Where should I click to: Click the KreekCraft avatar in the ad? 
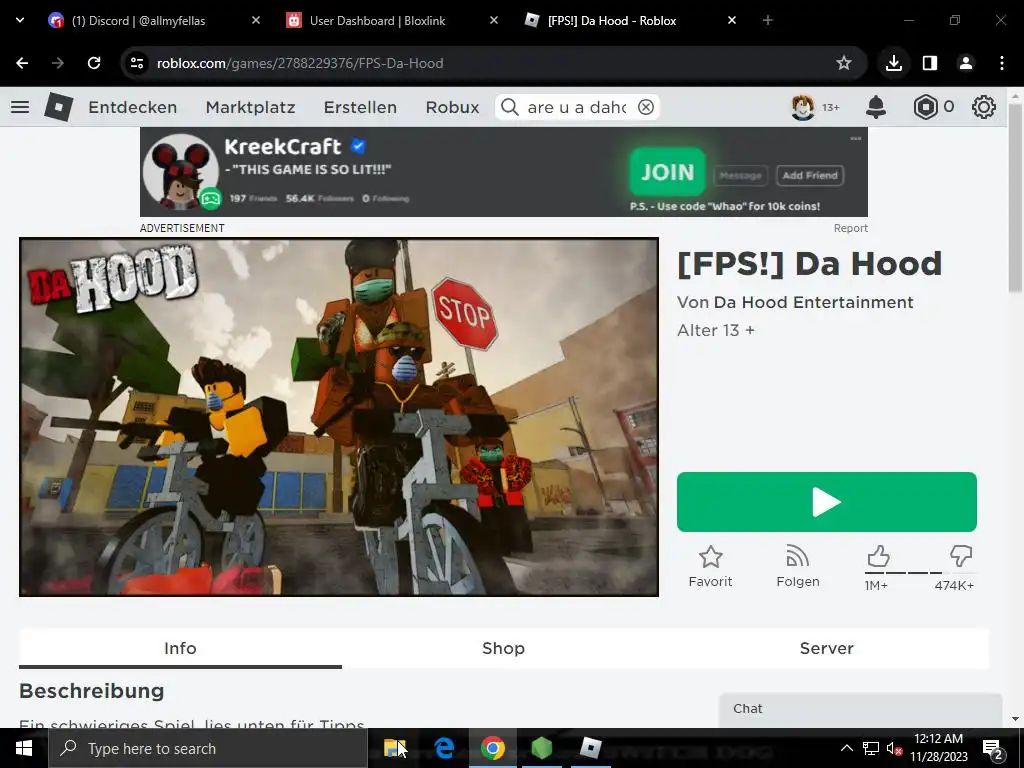(180, 171)
